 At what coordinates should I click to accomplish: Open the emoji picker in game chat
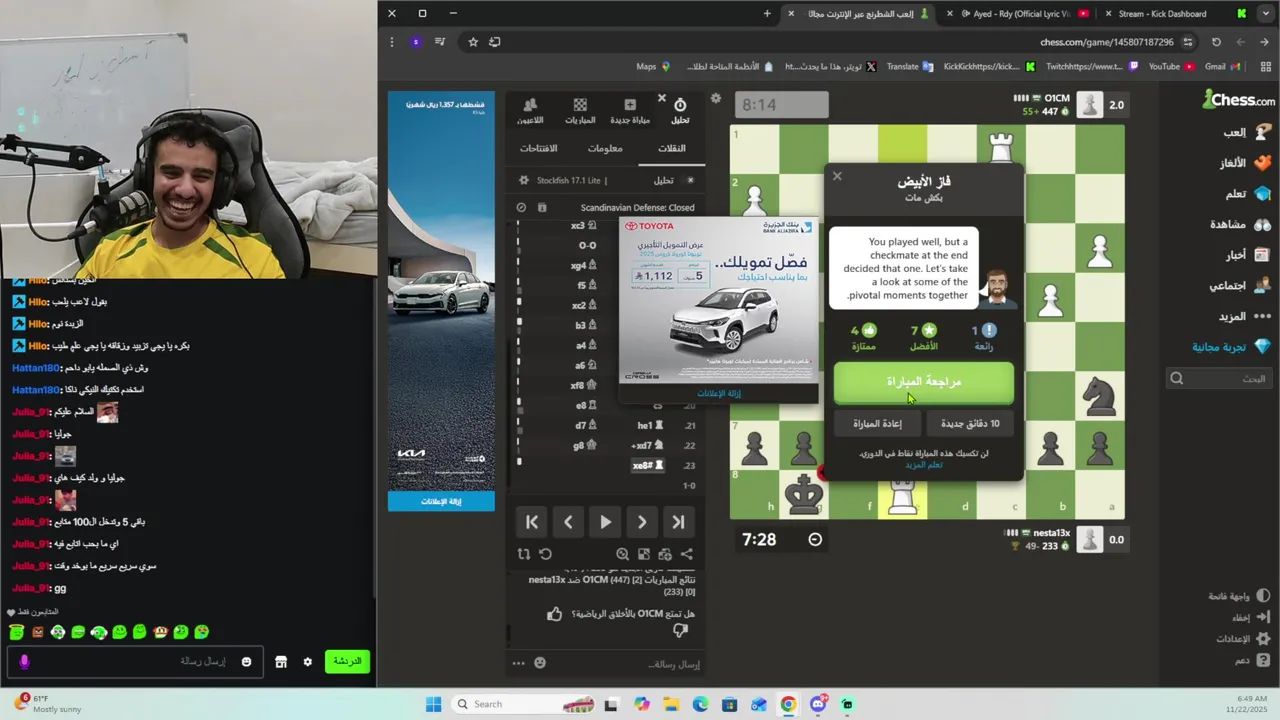(x=540, y=663)
